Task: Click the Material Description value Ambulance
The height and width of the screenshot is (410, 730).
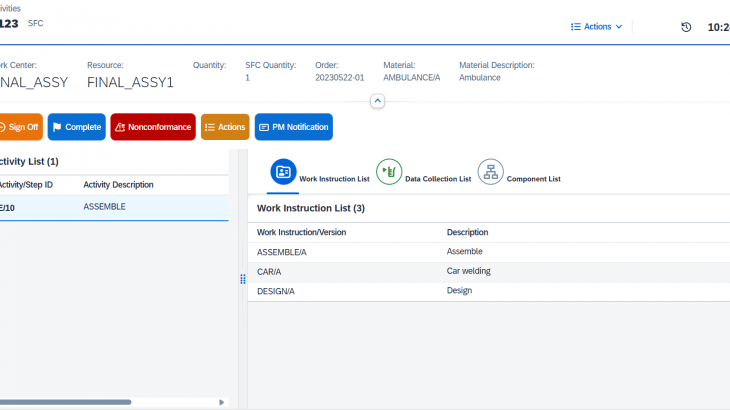Action: (x=480, y=78)
